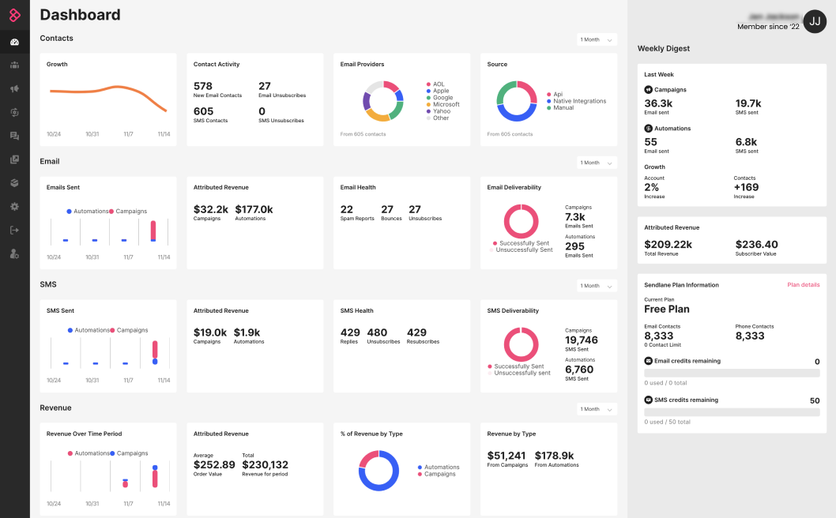Toggle Automations legend in Emails Sent chart
836x518 pixels.
coord(87,211)
